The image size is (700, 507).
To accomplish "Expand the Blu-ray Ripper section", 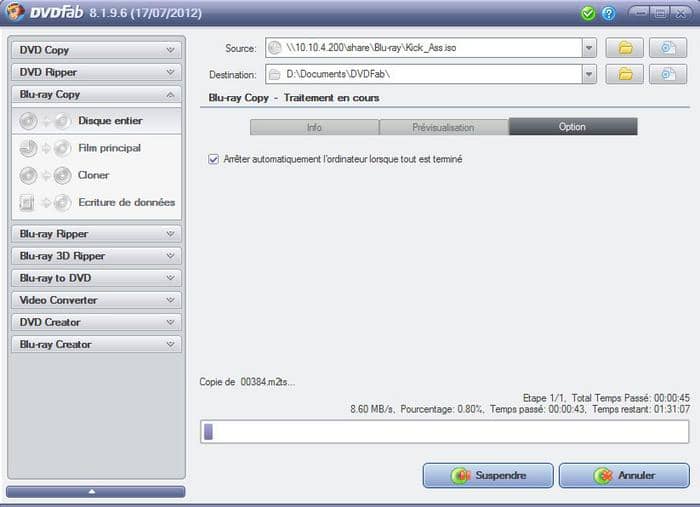I will coord(96,233).
